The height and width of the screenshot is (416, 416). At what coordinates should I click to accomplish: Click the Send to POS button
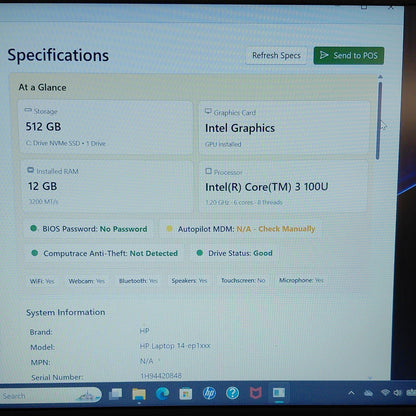click(x=349, y=55)
